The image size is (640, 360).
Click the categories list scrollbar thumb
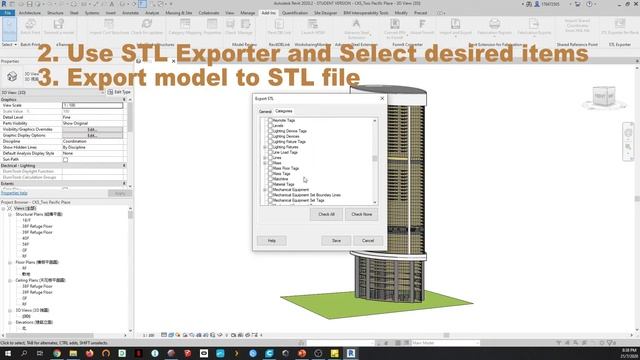375,158
